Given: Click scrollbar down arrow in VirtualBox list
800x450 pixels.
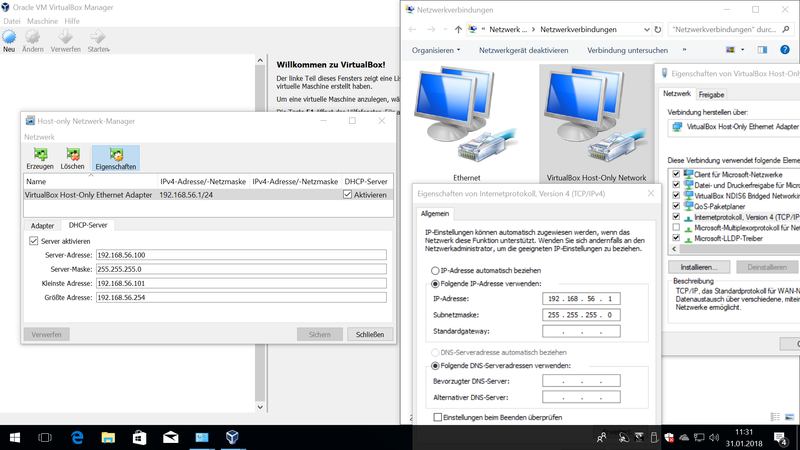Looking at the screenshot, I should 260,407.
